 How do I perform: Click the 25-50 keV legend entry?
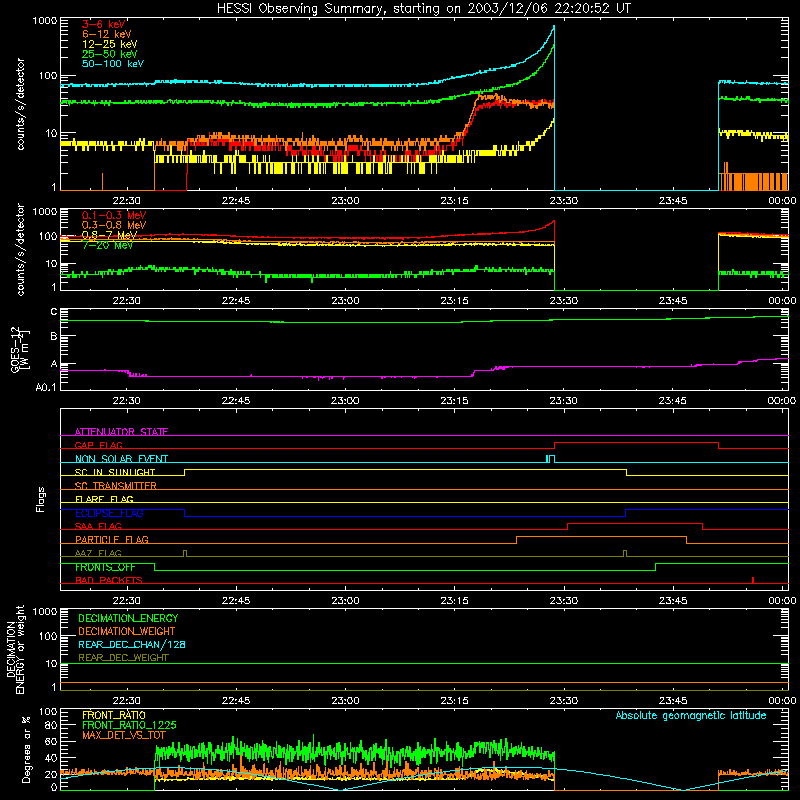click(110, 54)
